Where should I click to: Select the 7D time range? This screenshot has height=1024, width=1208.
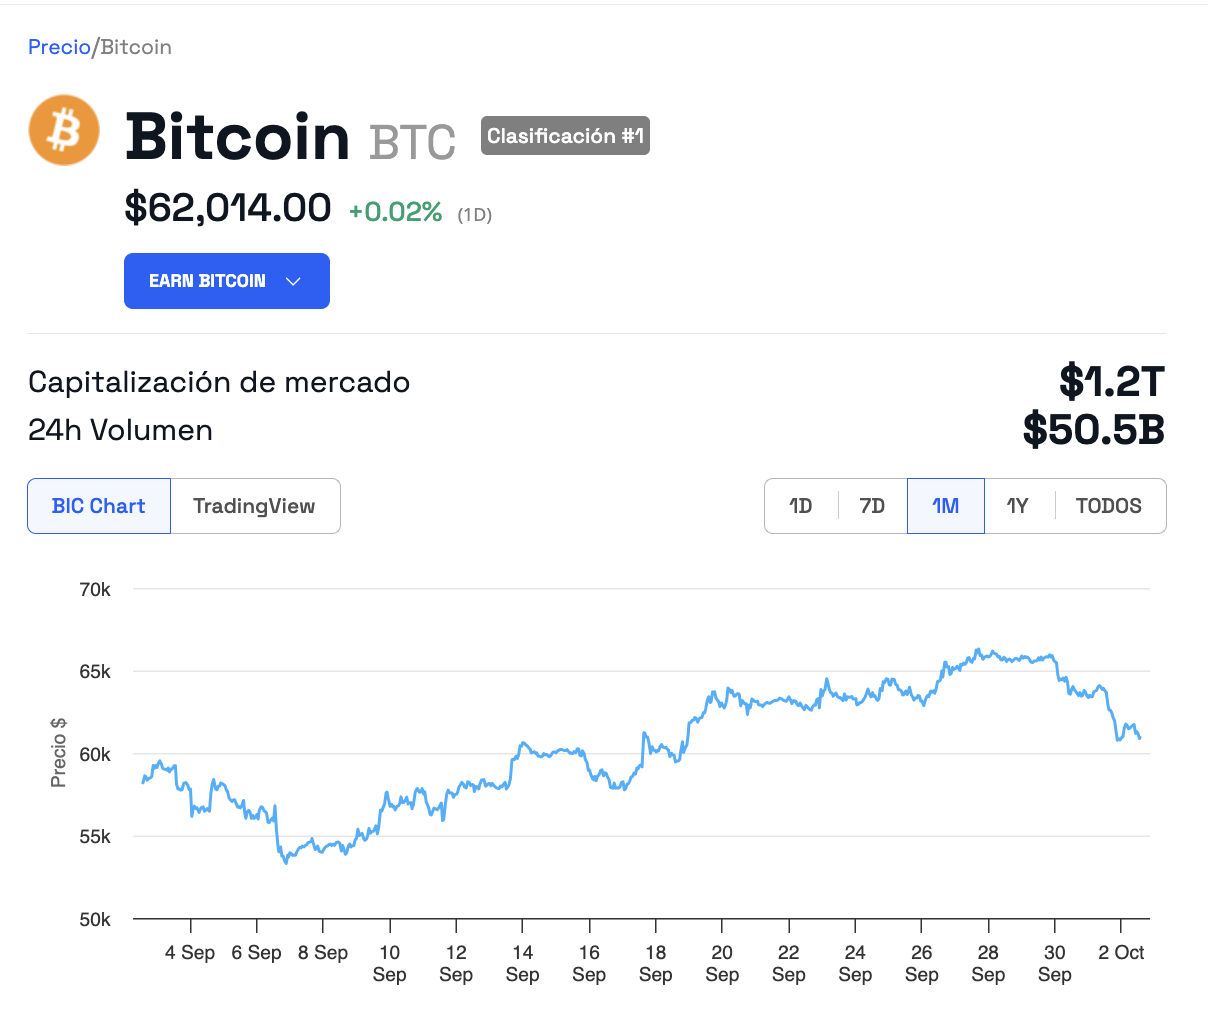872,506
